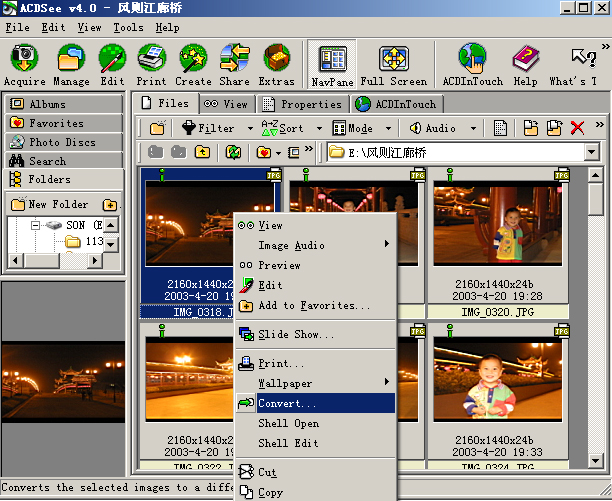Choose Shell Open in context menu
The image size is (612, 501).
[315, 423]
